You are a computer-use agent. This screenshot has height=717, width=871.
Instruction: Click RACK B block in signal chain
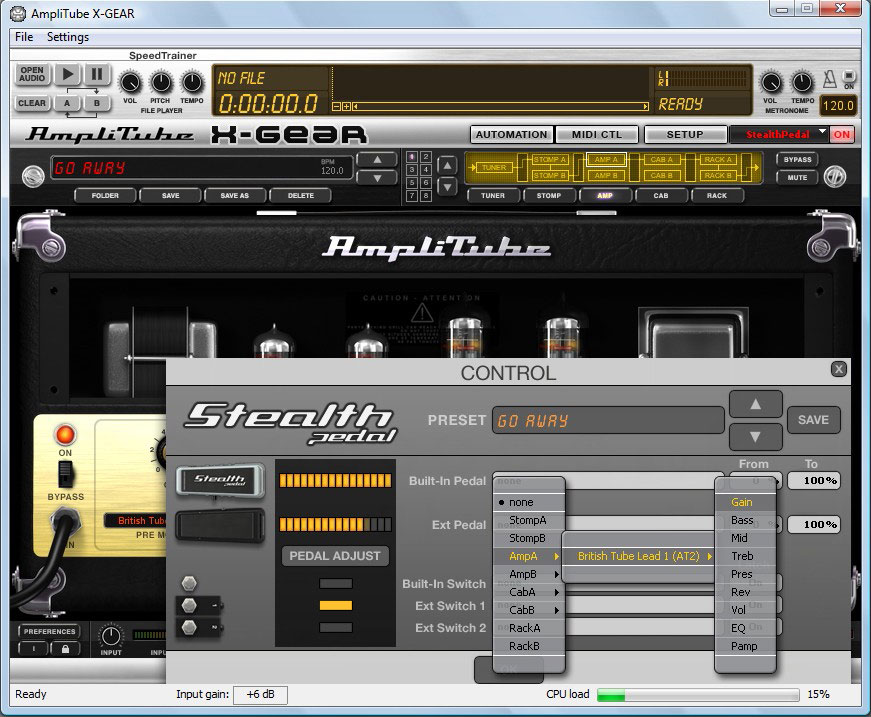717,175
